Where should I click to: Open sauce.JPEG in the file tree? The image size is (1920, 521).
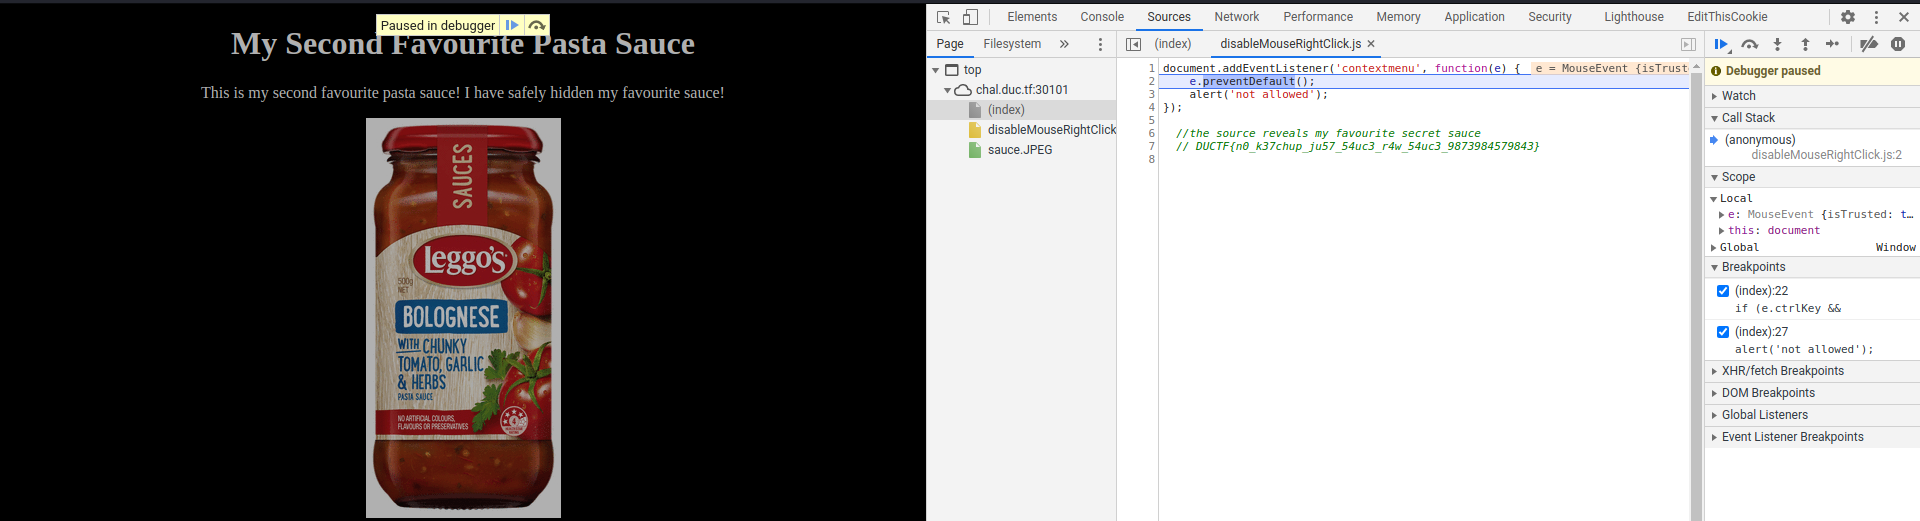1019,150
